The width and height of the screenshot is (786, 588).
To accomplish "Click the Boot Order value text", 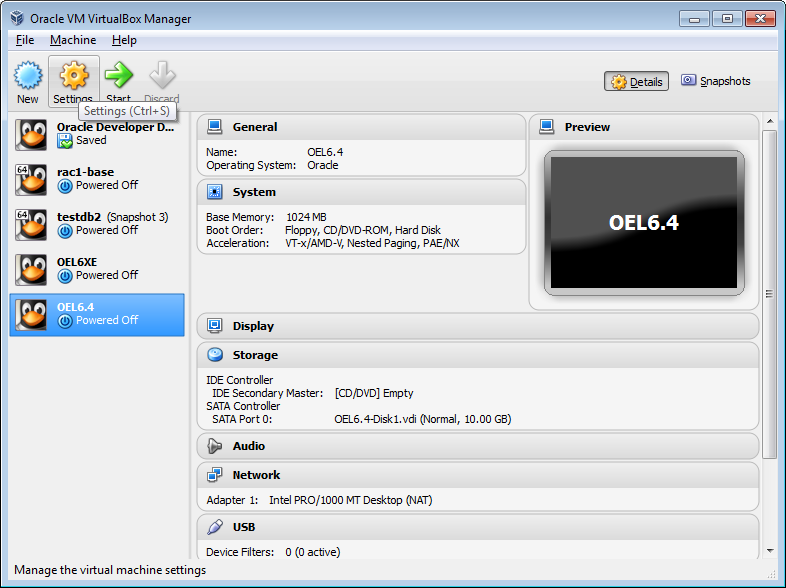I will [x=362, y=230].
